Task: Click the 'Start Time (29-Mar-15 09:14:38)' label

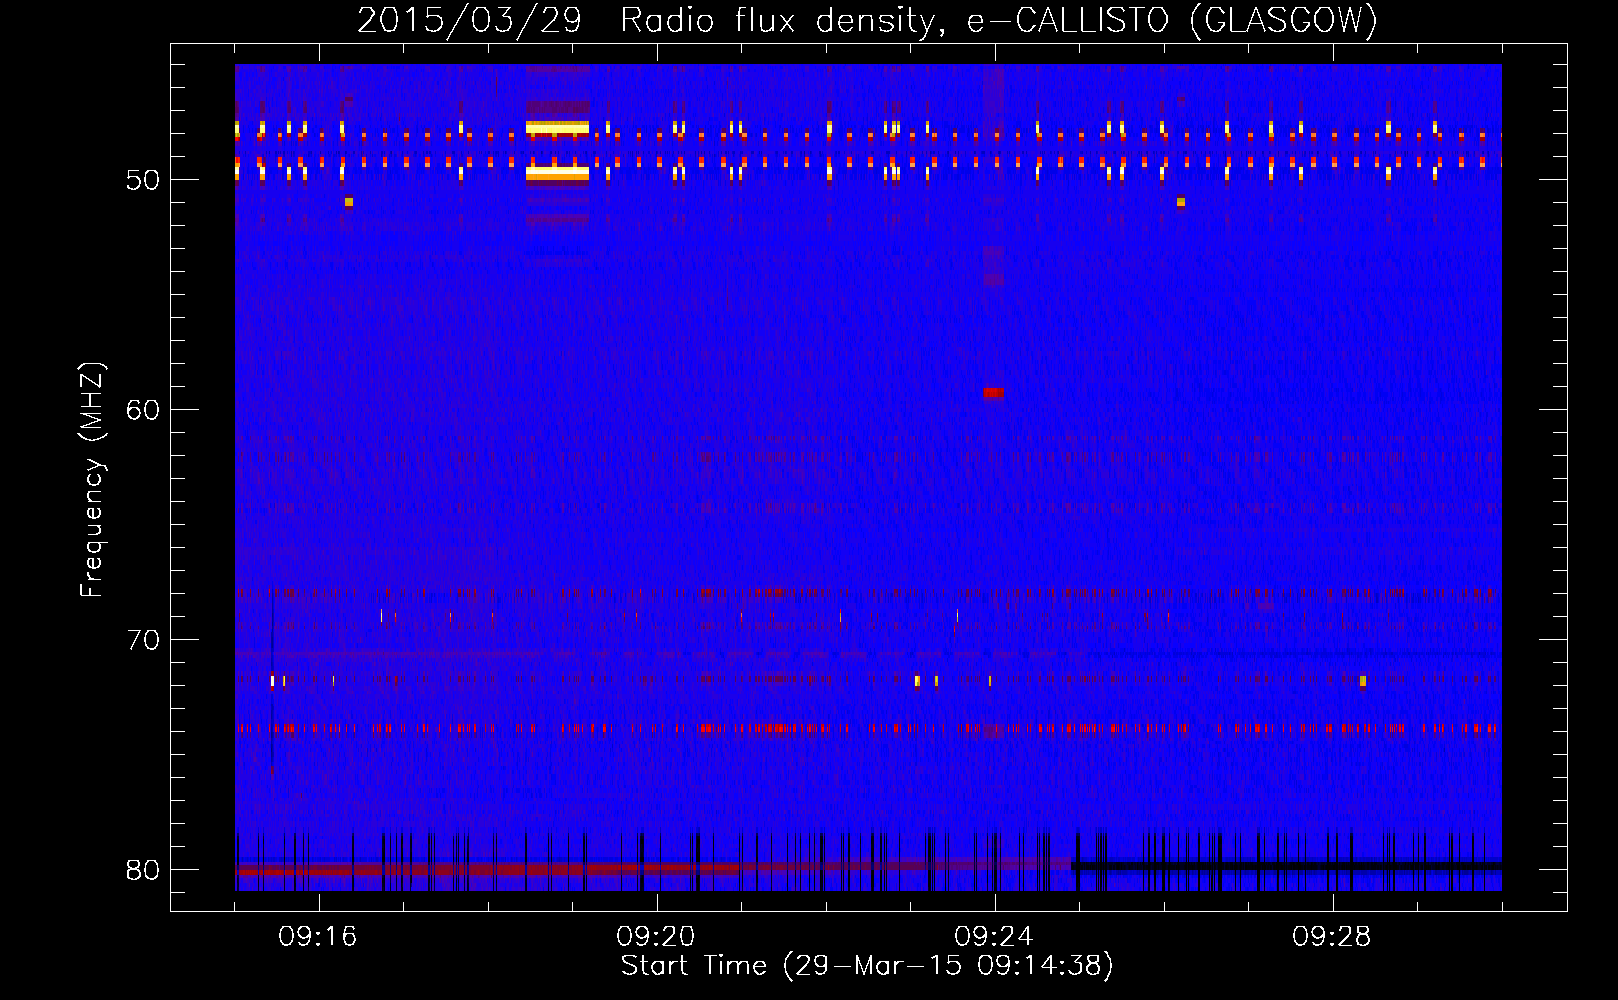Action: coord(867,966)
